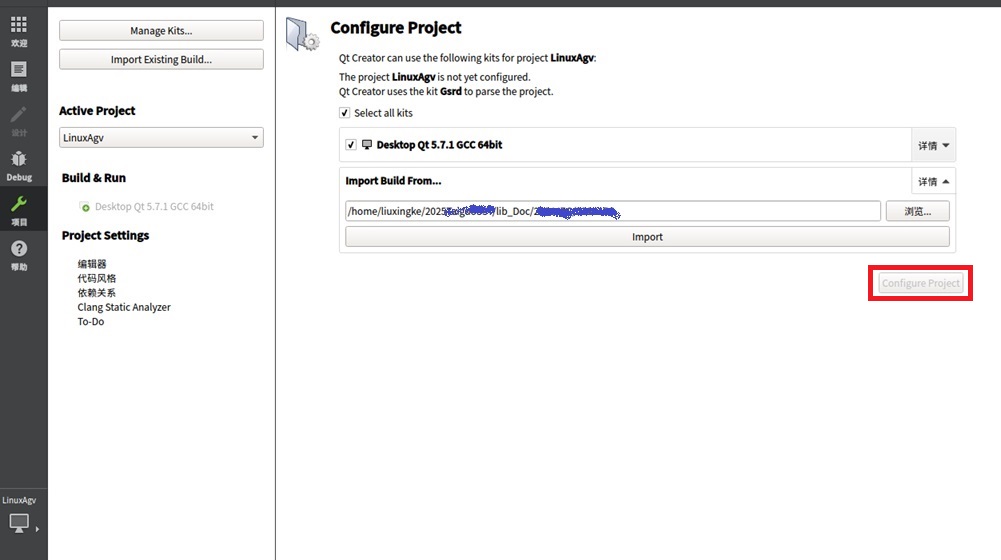This screenshot has height=560, width=1001.
Task: Click the Desktop Qt 5.7.1 GCC 64bit kit label
Action: (439, 145)
